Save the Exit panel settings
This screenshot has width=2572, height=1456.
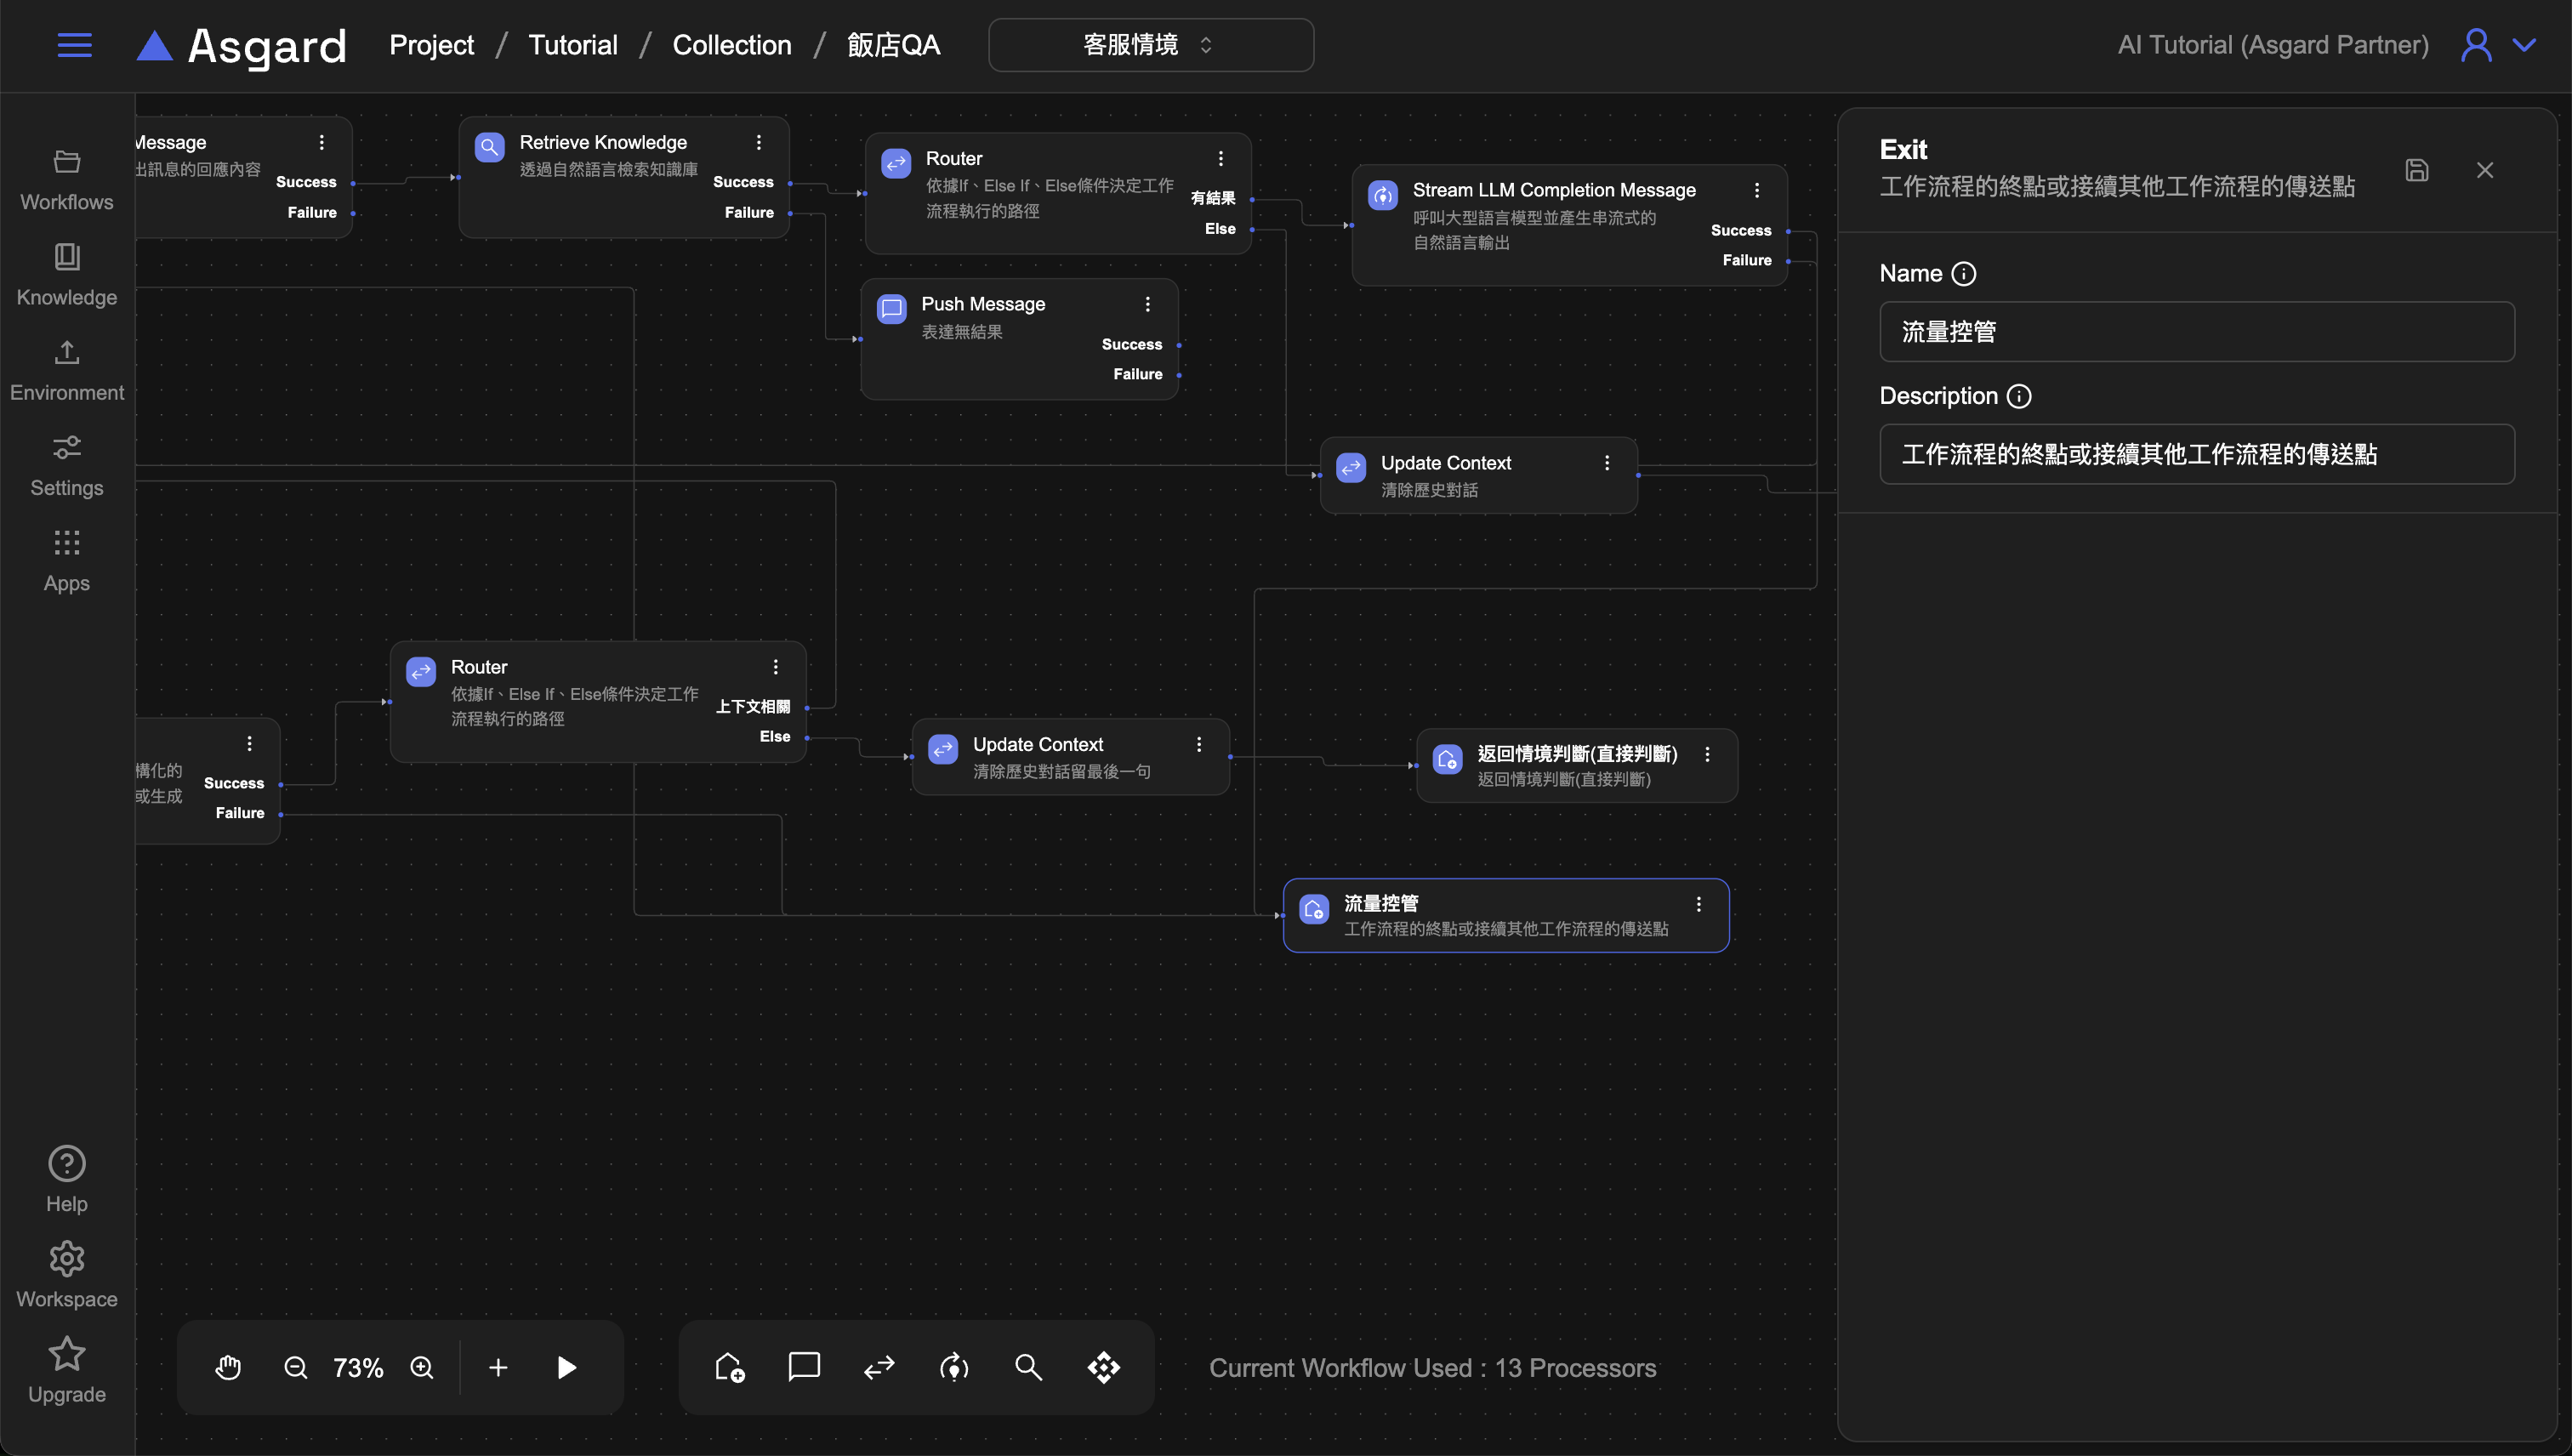tap(2416, 170)
